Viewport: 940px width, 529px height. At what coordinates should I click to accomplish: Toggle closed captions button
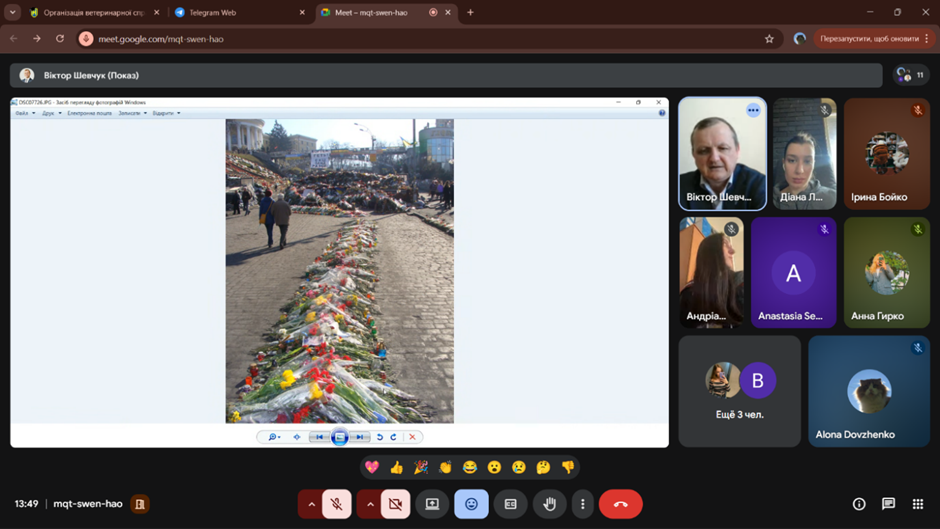[x=510, y=504]
